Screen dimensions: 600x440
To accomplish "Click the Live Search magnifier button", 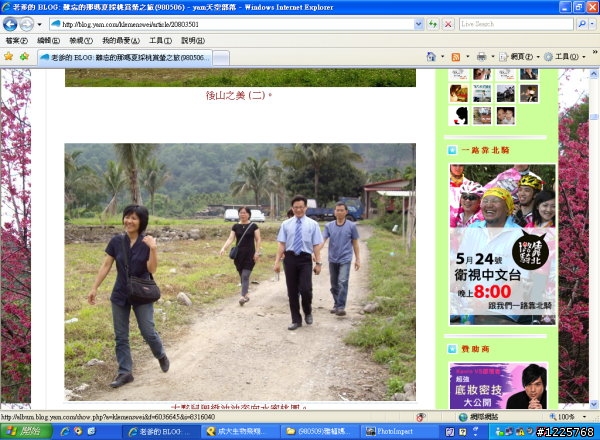I will pos(582,24).
